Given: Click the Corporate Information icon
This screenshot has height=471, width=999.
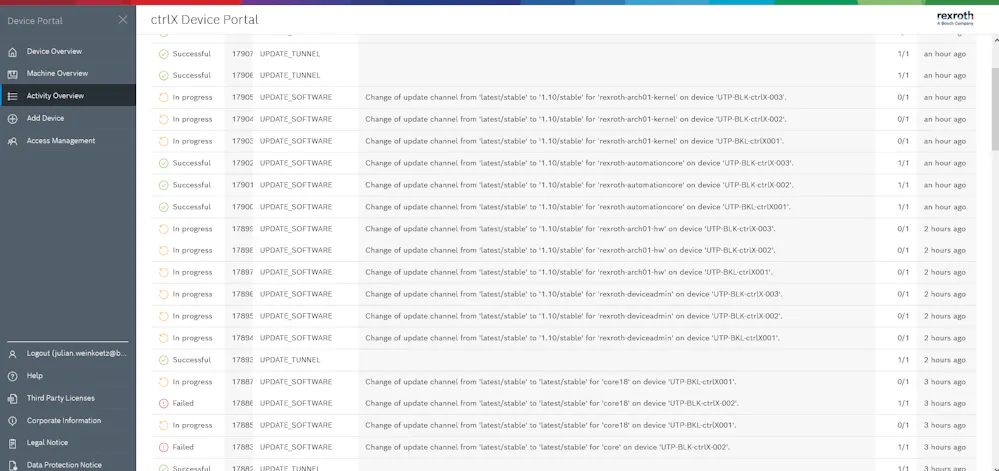Looking at the screenshot, I should [x=12, y=421].
